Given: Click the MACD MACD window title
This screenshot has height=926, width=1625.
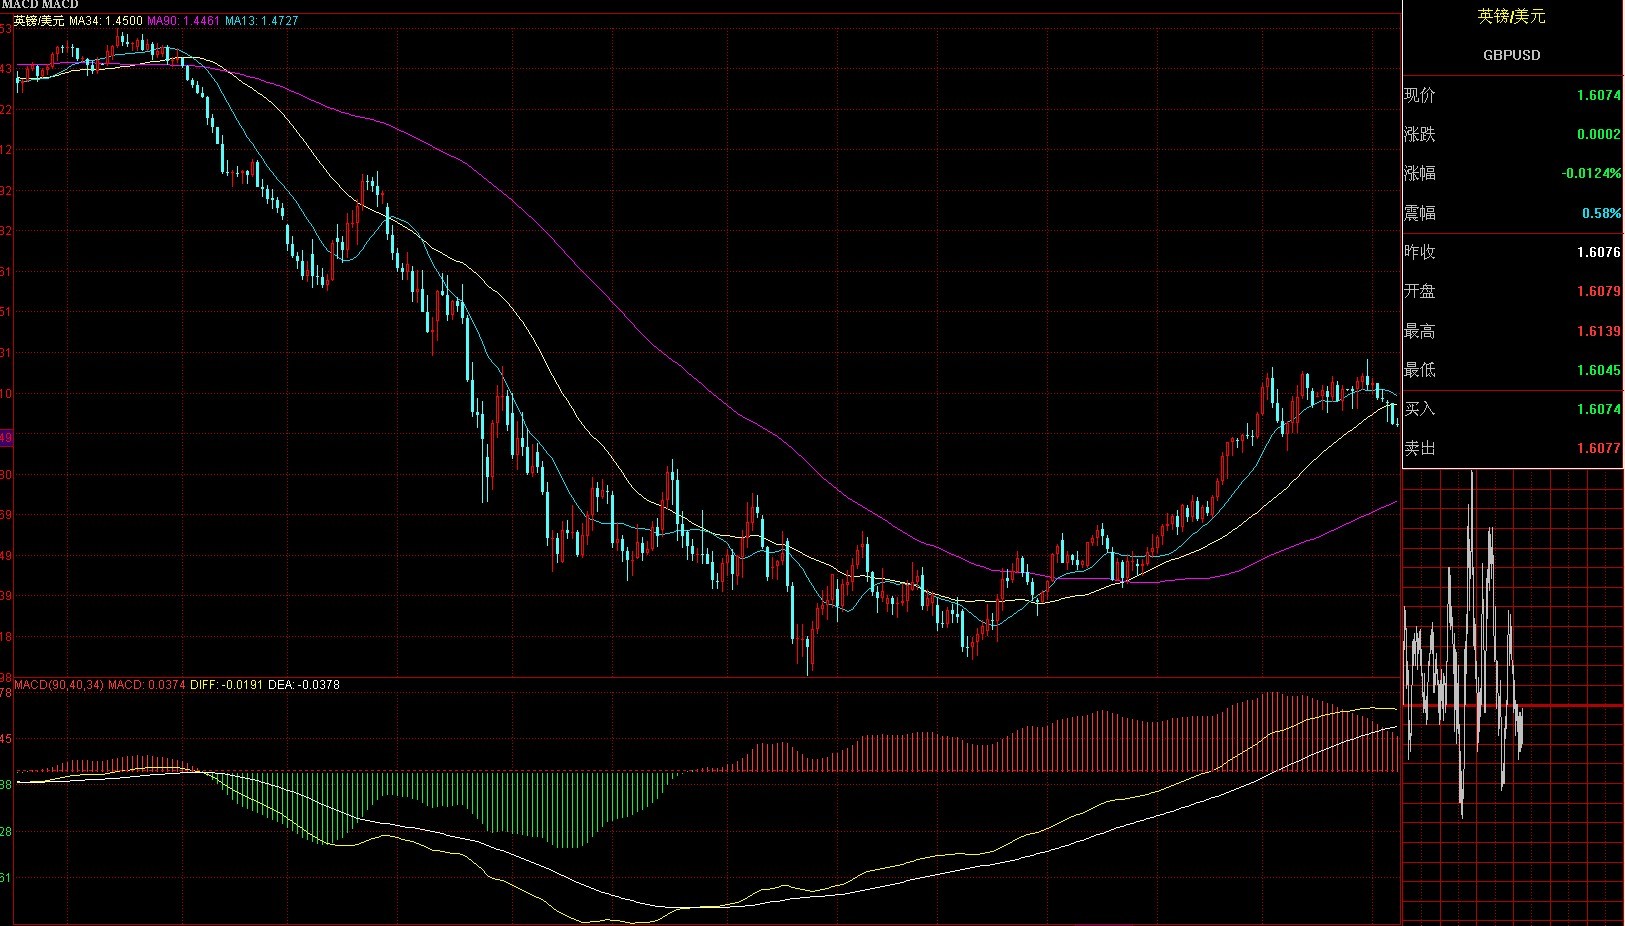Looking at the screenshot, I should 39,5.
